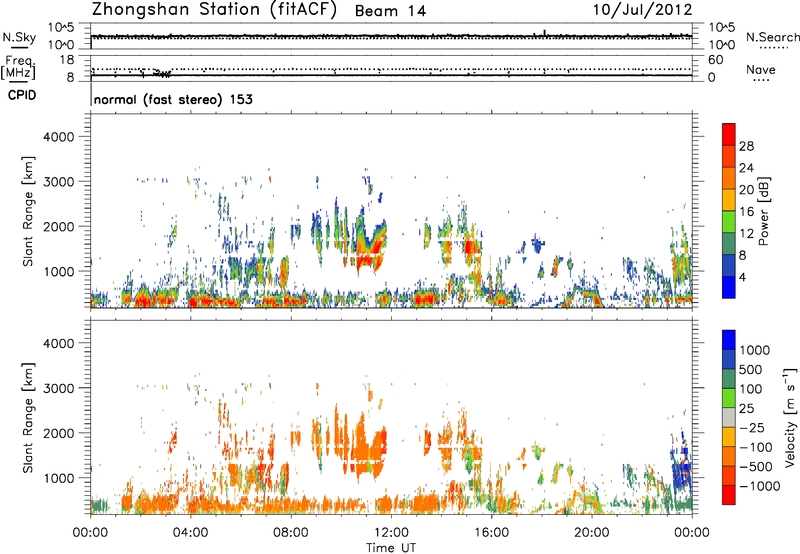Click the 'Time UT' axis label
800x554 pixels.
tap(391, 548)
